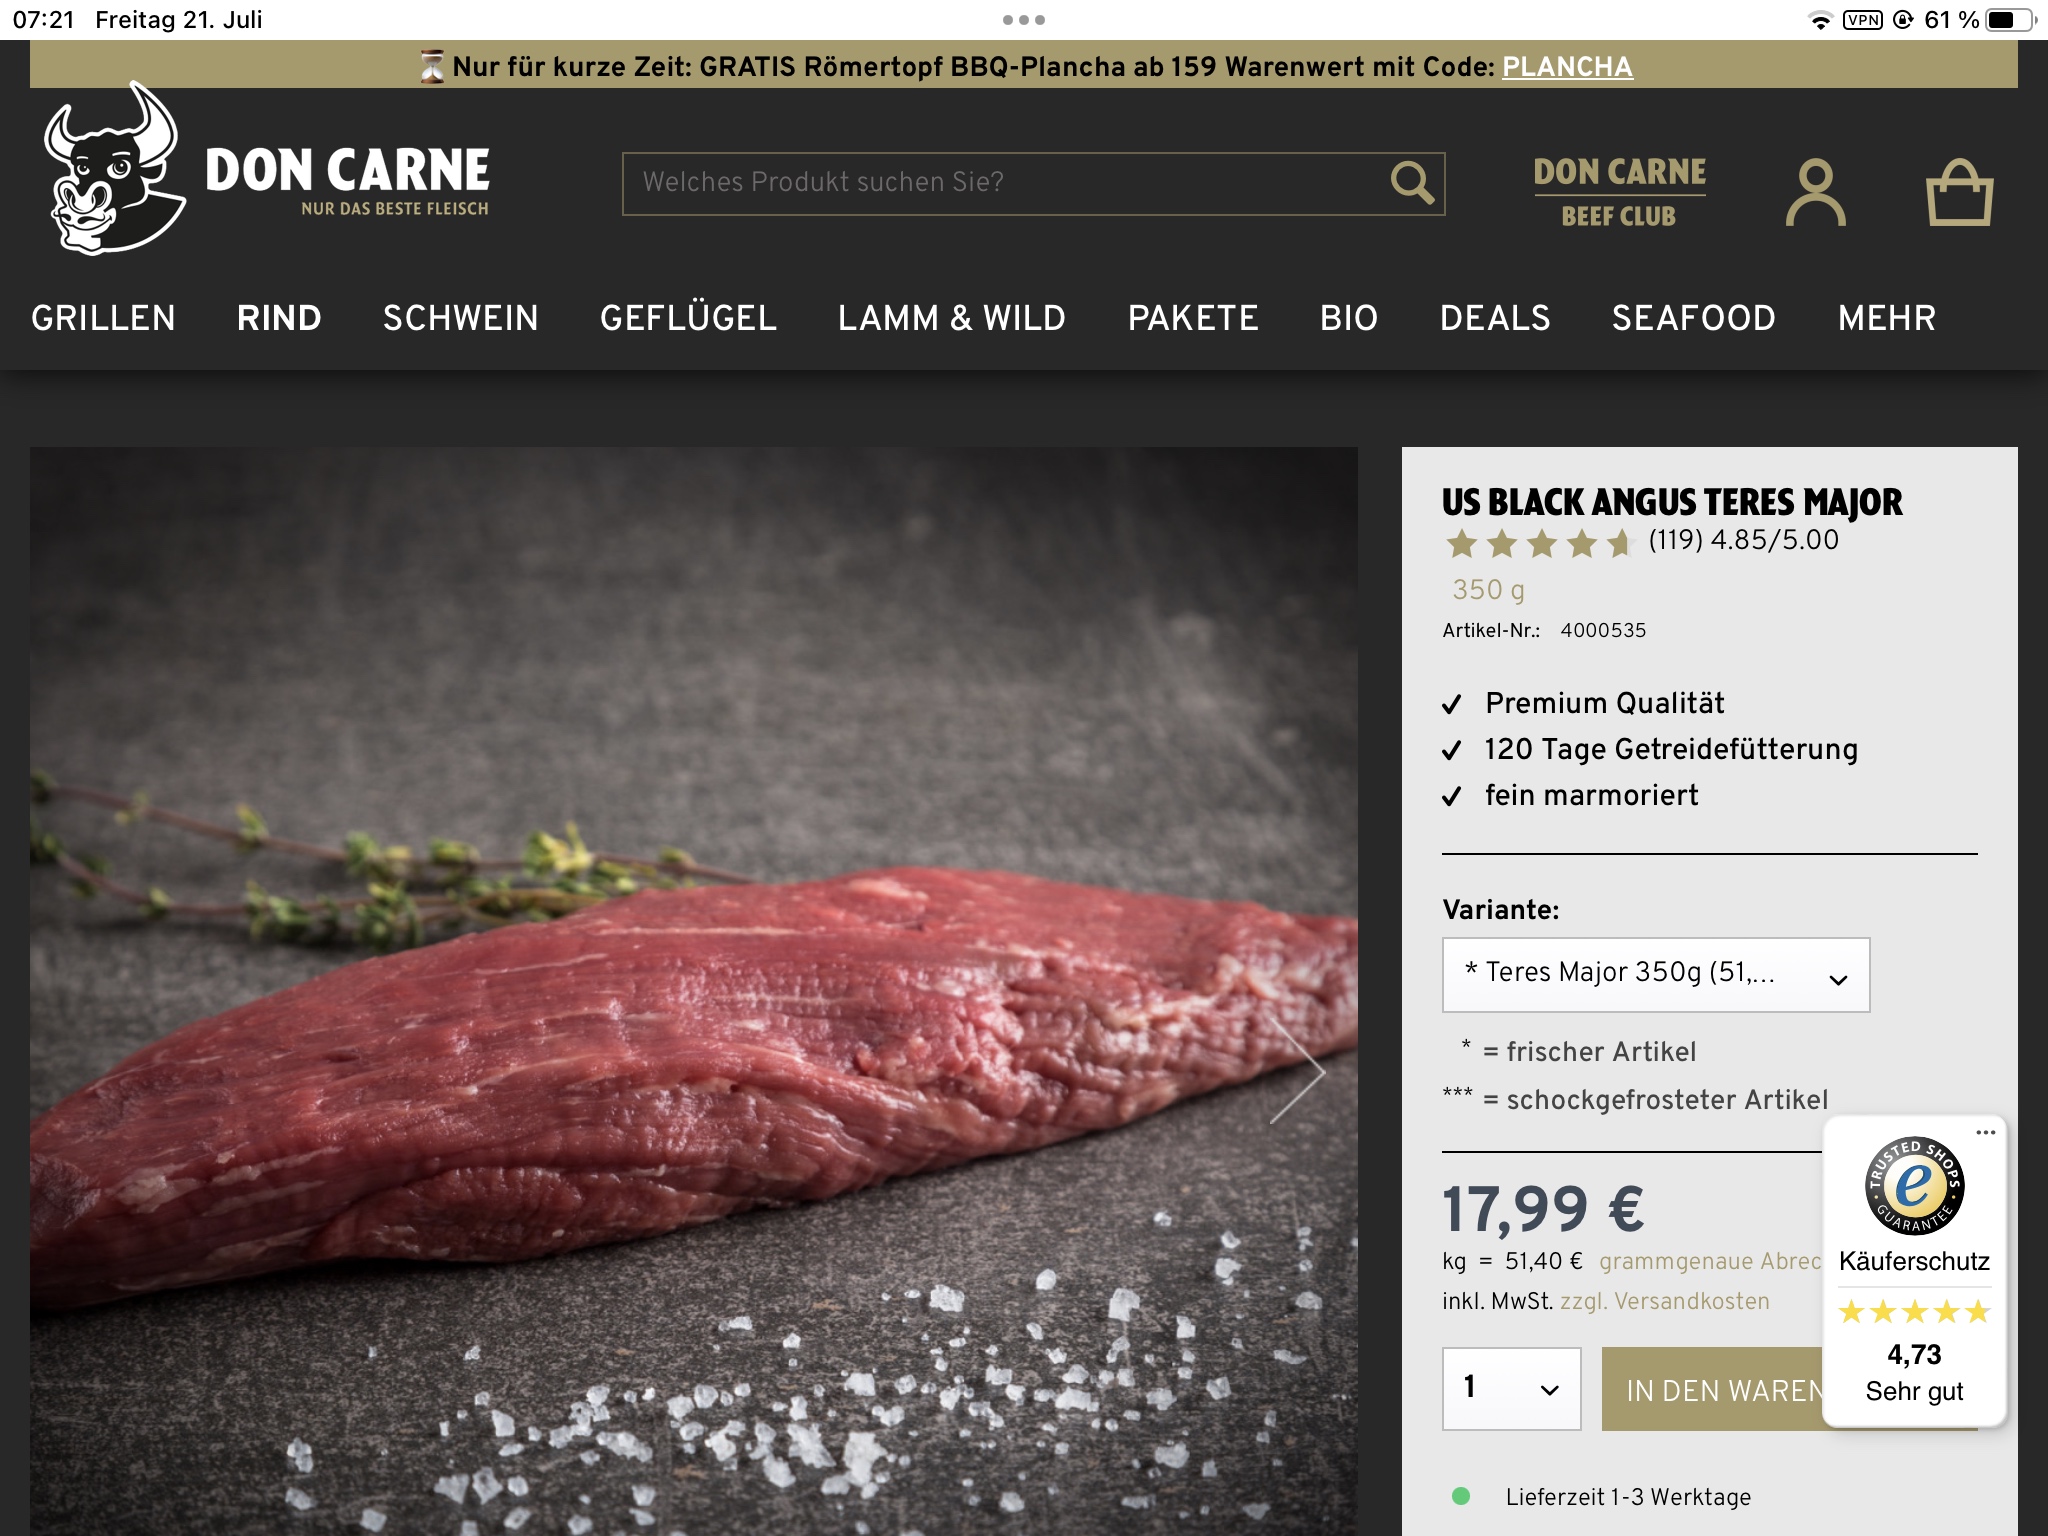Add product with IN DEN WARENKORB button
This screenshot has height=1536, width=2048.
[1711, 1389]
